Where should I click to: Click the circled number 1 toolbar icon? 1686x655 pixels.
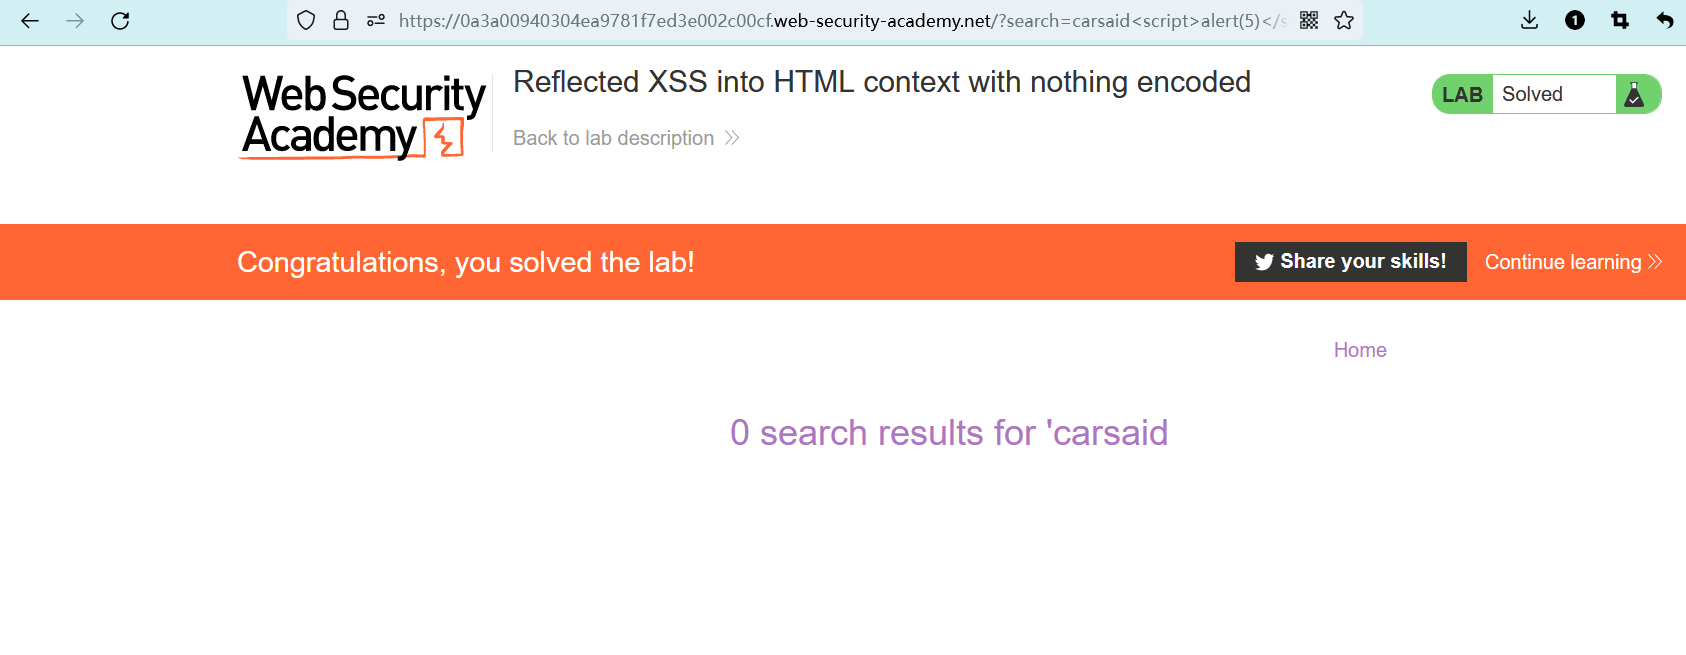tap(1575, 20)
